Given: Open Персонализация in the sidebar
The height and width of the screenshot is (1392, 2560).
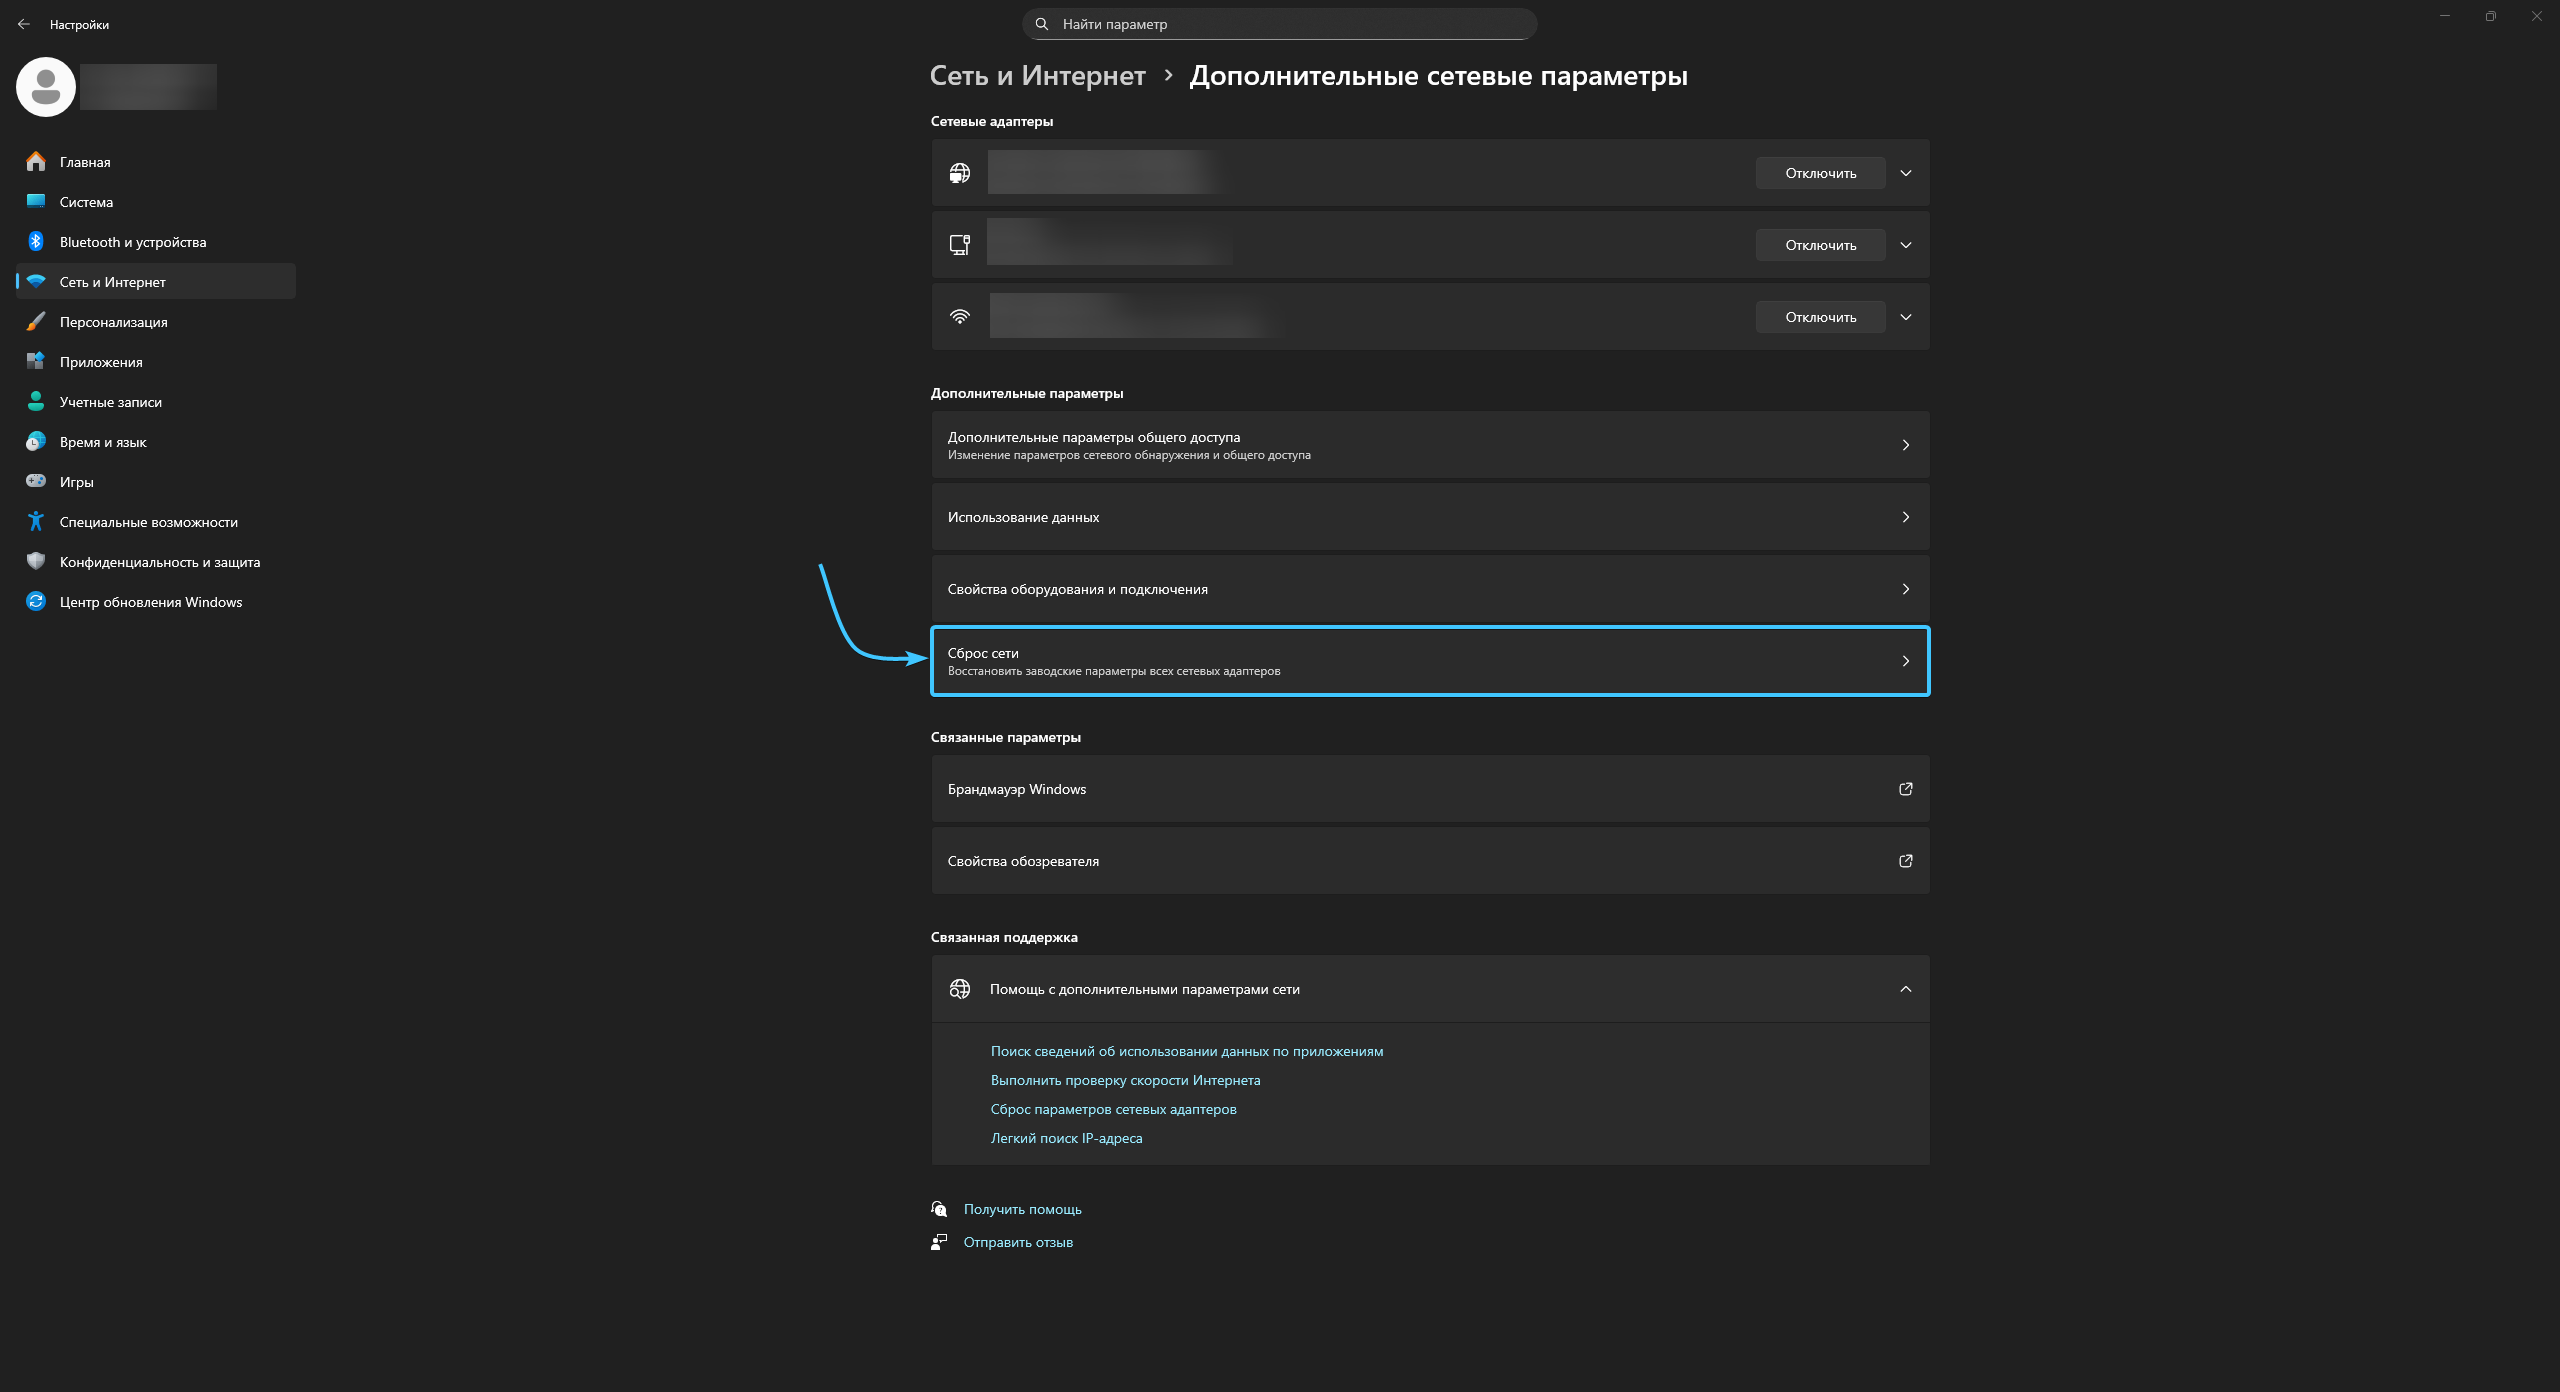Looking at the screenshot, I should 113,322.
